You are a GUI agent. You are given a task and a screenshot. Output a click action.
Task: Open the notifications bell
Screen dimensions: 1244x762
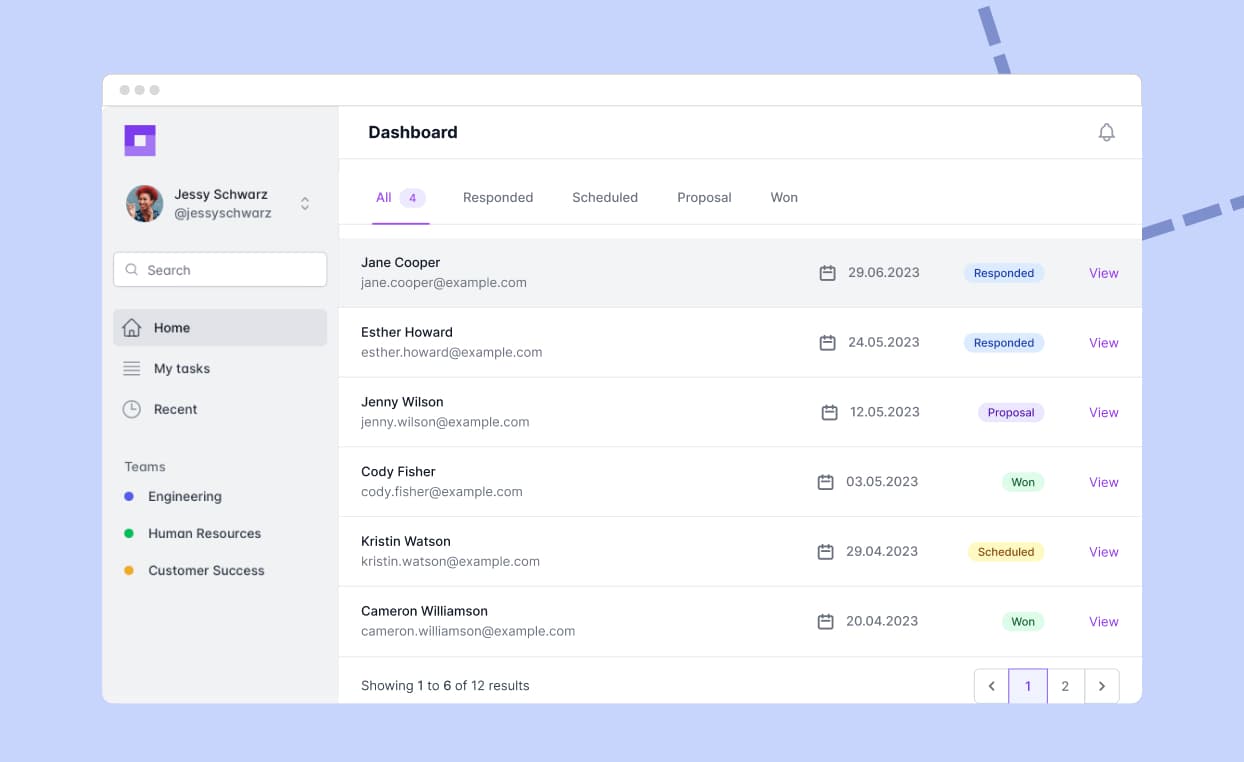[1106, 132]
